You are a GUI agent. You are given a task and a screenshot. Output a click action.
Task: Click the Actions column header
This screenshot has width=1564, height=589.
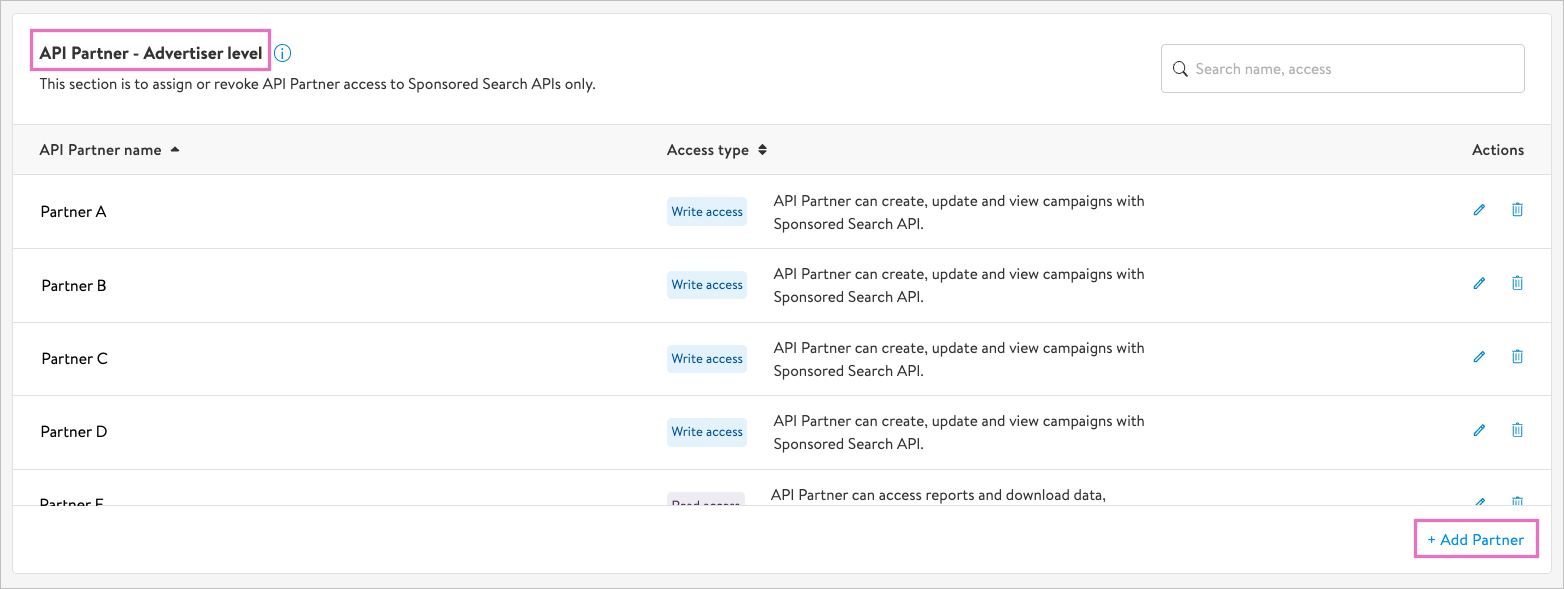coord(1497,150)
